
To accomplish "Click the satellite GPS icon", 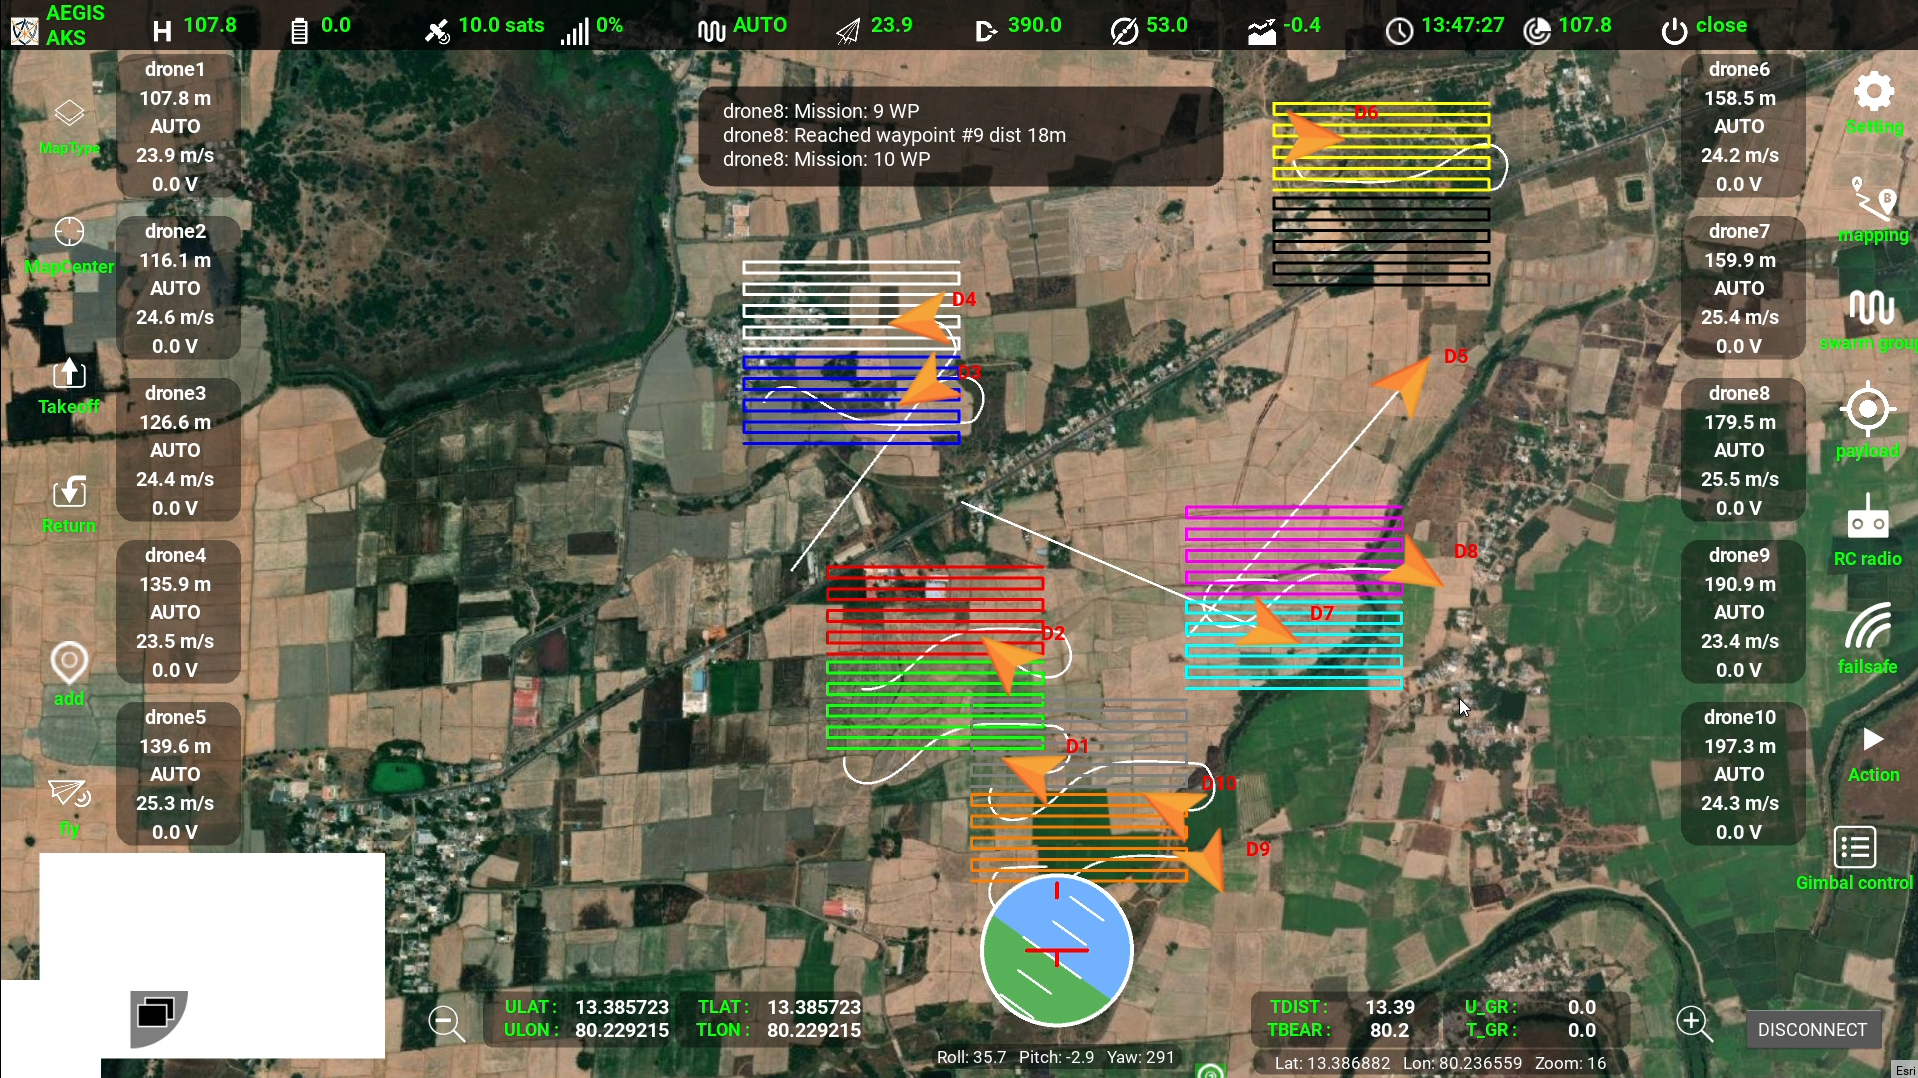I will pos(437,30).
